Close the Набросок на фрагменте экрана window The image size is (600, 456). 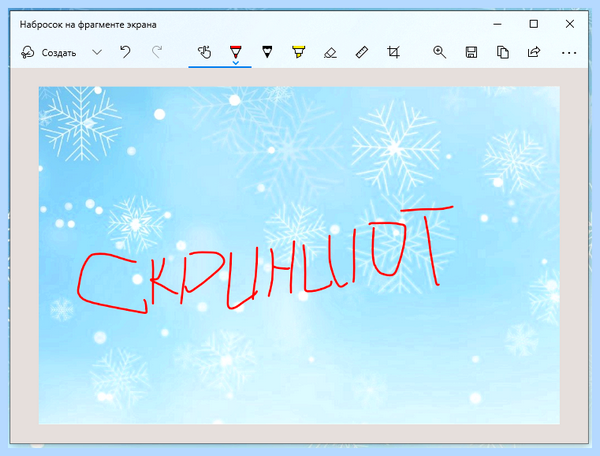[570, 24]
